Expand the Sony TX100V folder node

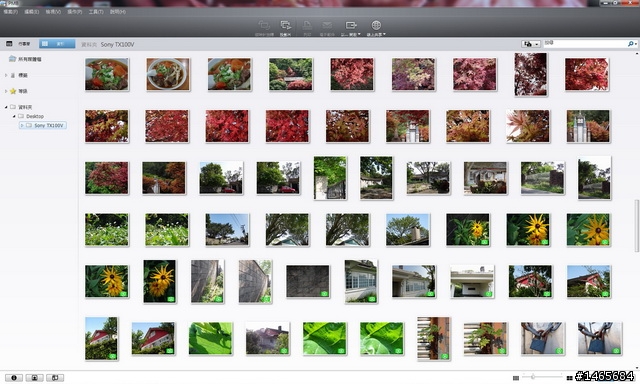(x=22, y=125)
